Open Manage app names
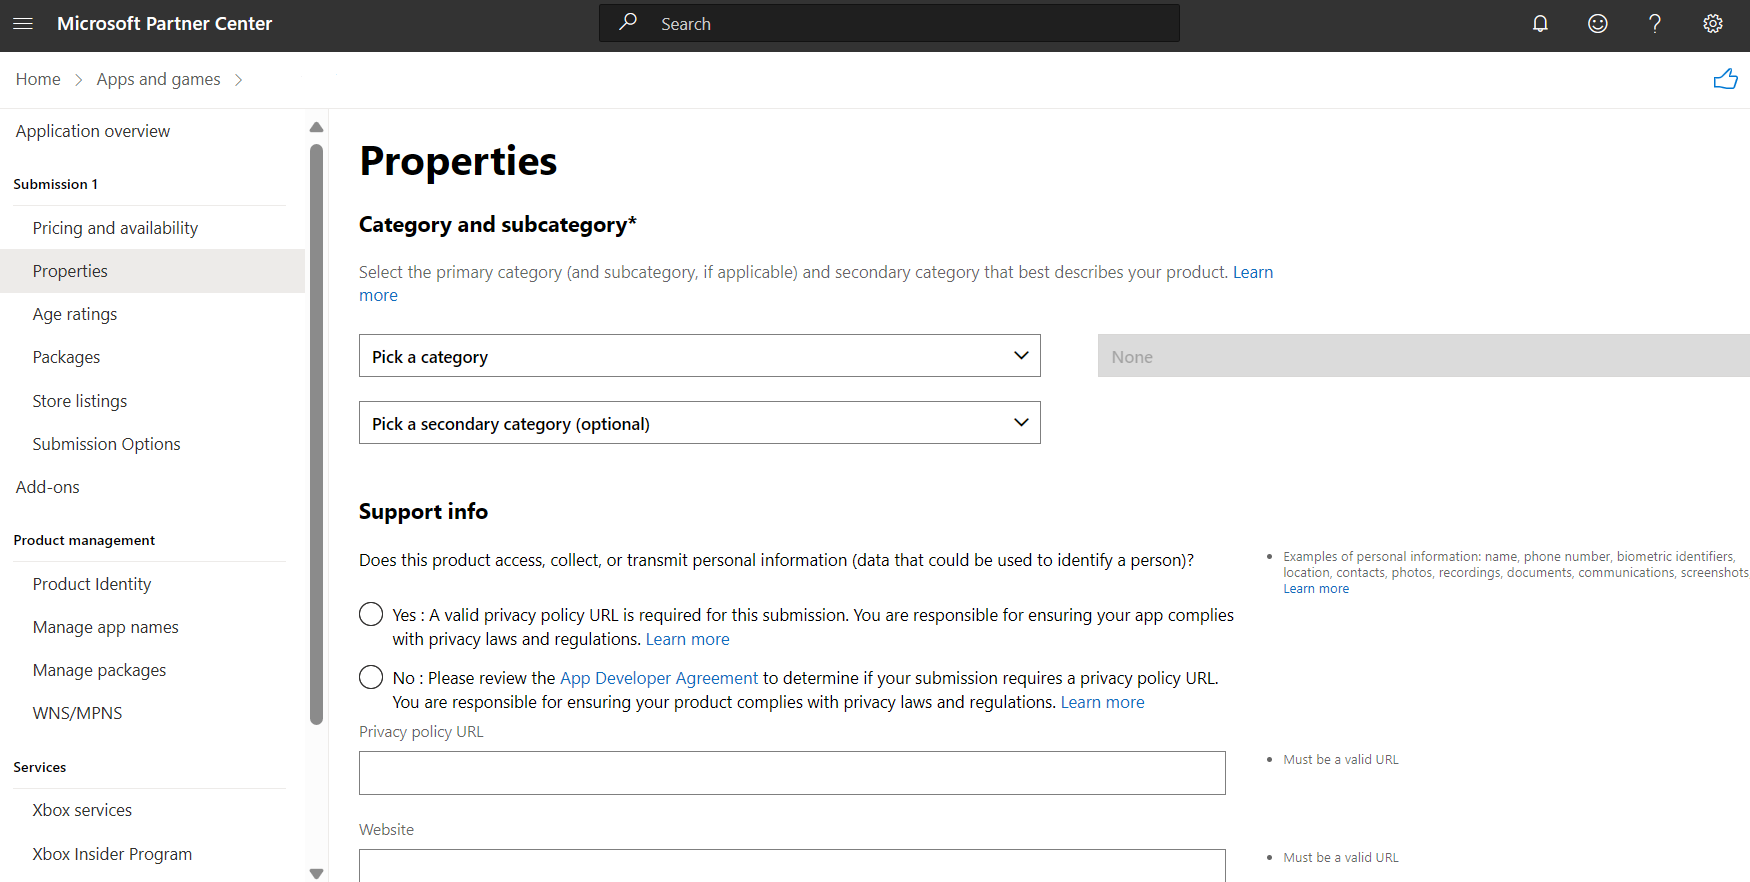The image size is (1750, 882). [x=105, y=627]
